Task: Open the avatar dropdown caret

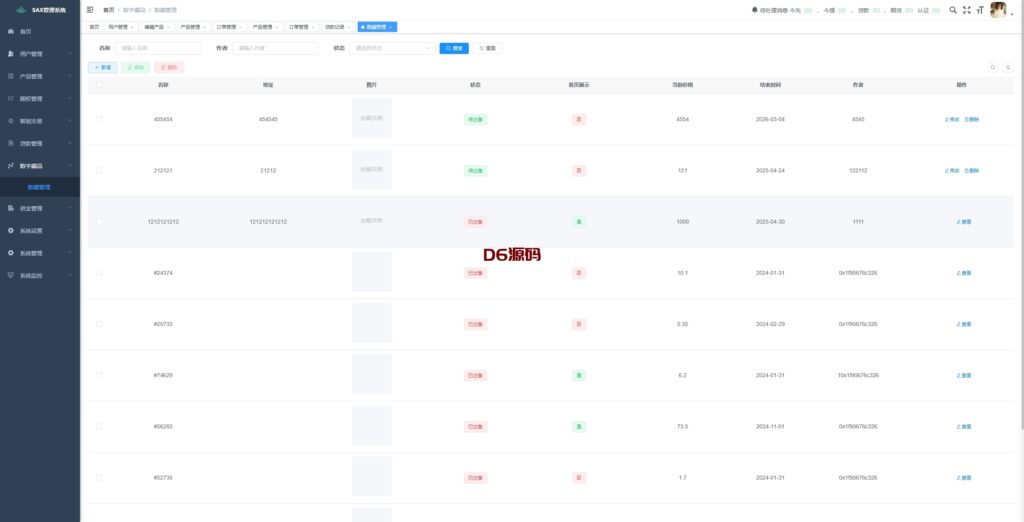Action: pos(1012,14)
